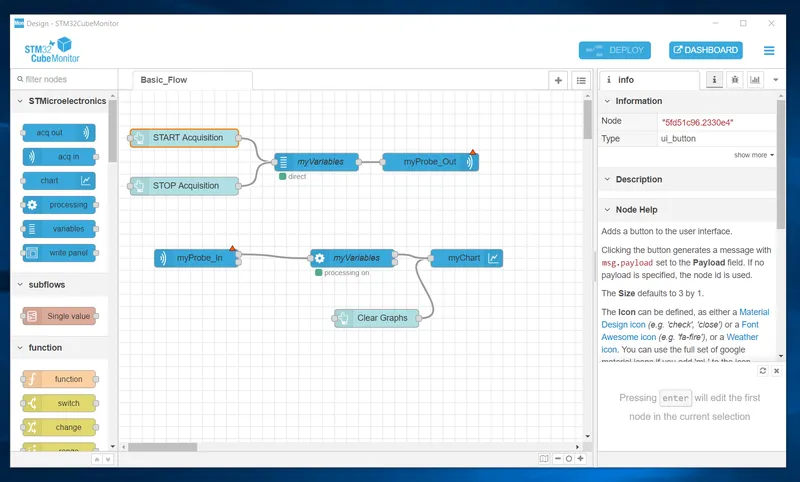
Task: Zoom in the canvas with plus
Action: coord(581,459)
